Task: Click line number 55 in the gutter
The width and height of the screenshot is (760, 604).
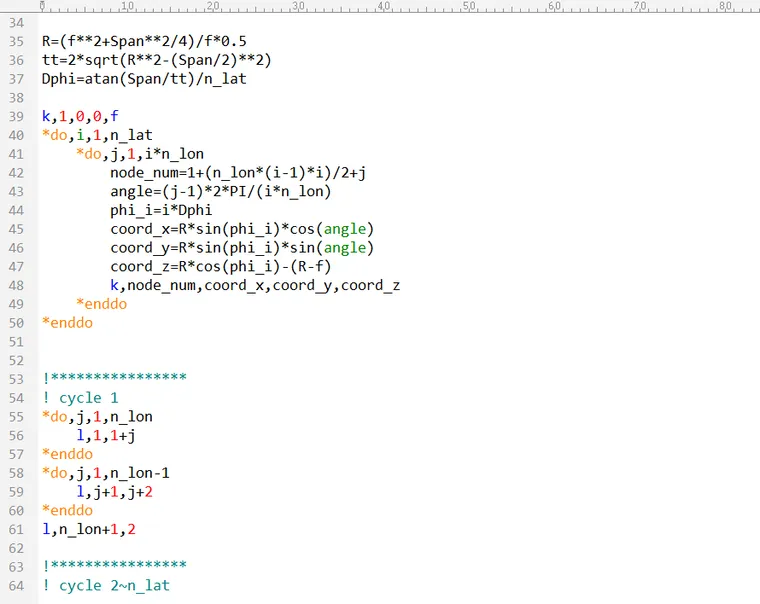Action: click(16, 417)
